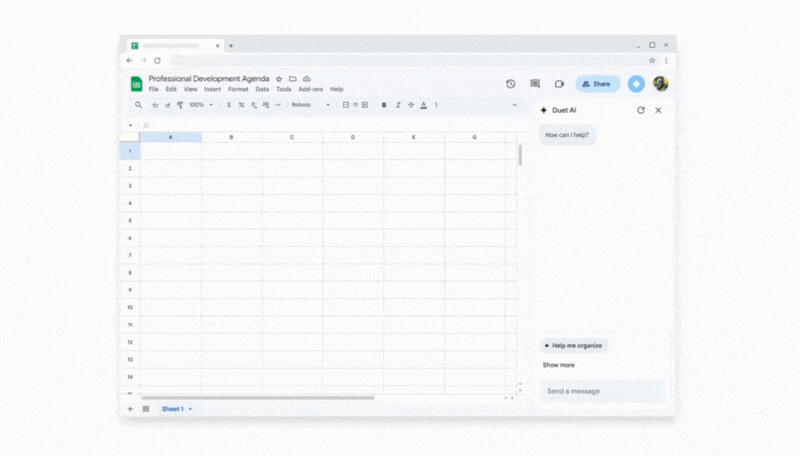Image resolution: width=800 pixels, height=456 pixels.
Task: Click the Share button
Action: point(597,84)
